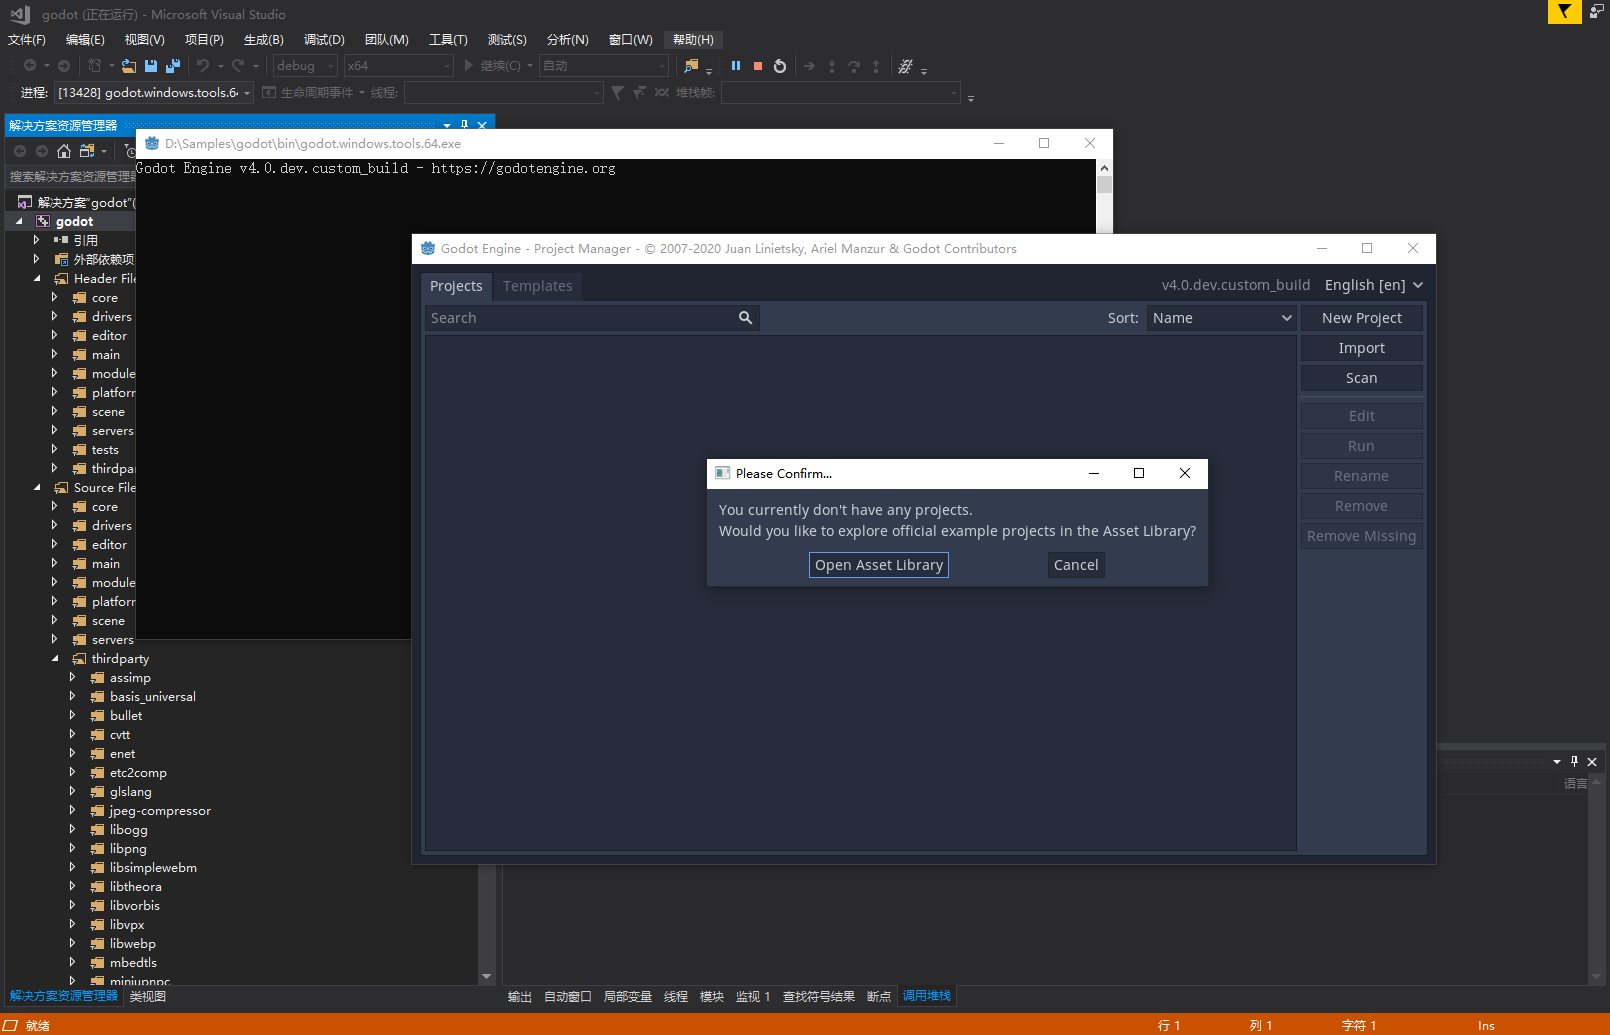The height and width of the screenshot is (1035, 1610).
Task: Click the Step Over arrow
Action: [854, 66]
